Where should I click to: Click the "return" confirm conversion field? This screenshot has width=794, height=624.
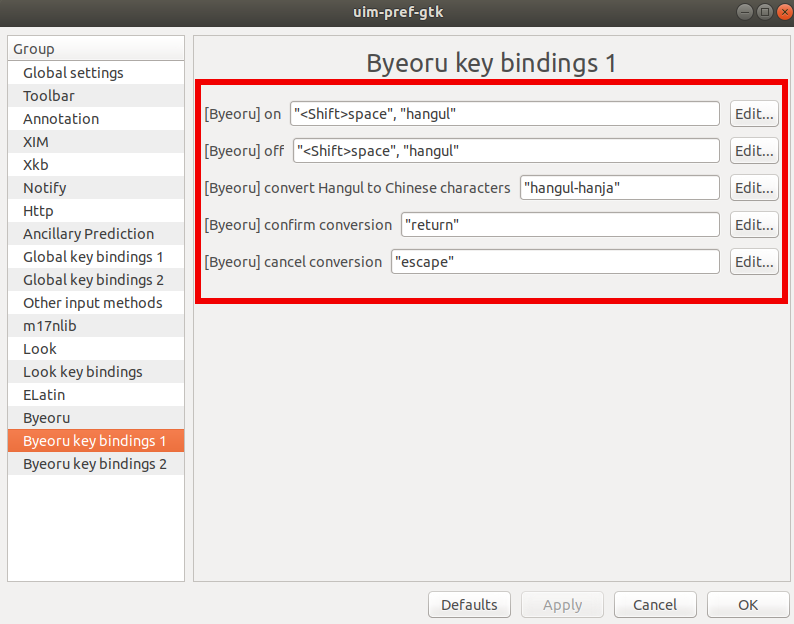click(560, 225)
